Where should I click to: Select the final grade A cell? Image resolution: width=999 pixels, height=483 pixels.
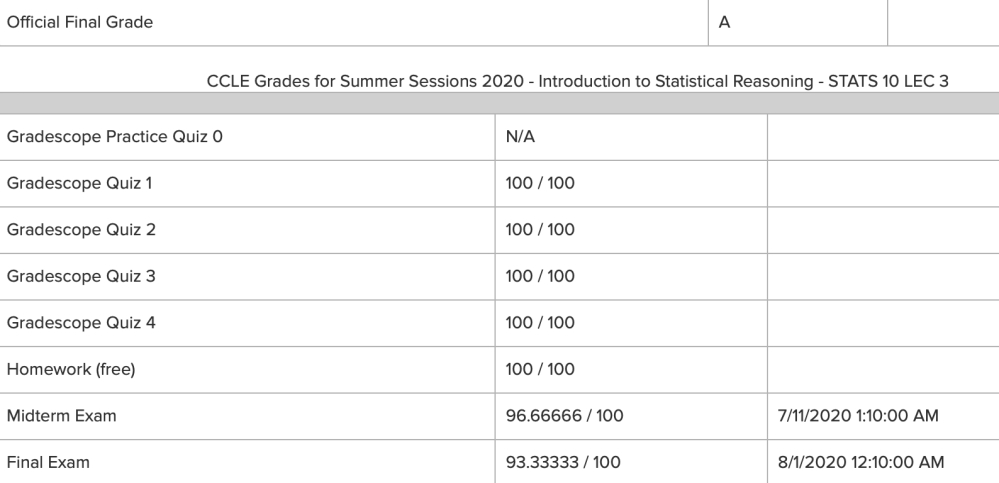[x=798, y=22]
